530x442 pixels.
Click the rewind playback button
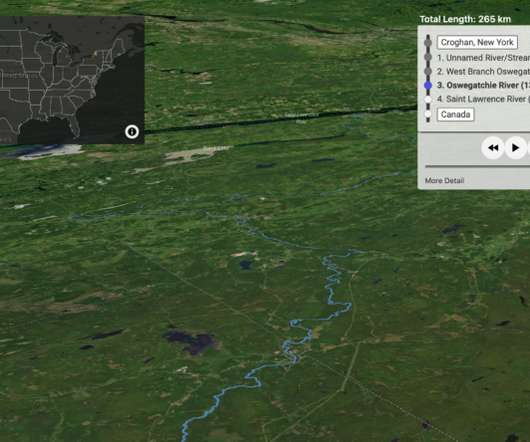coord(493,148)
